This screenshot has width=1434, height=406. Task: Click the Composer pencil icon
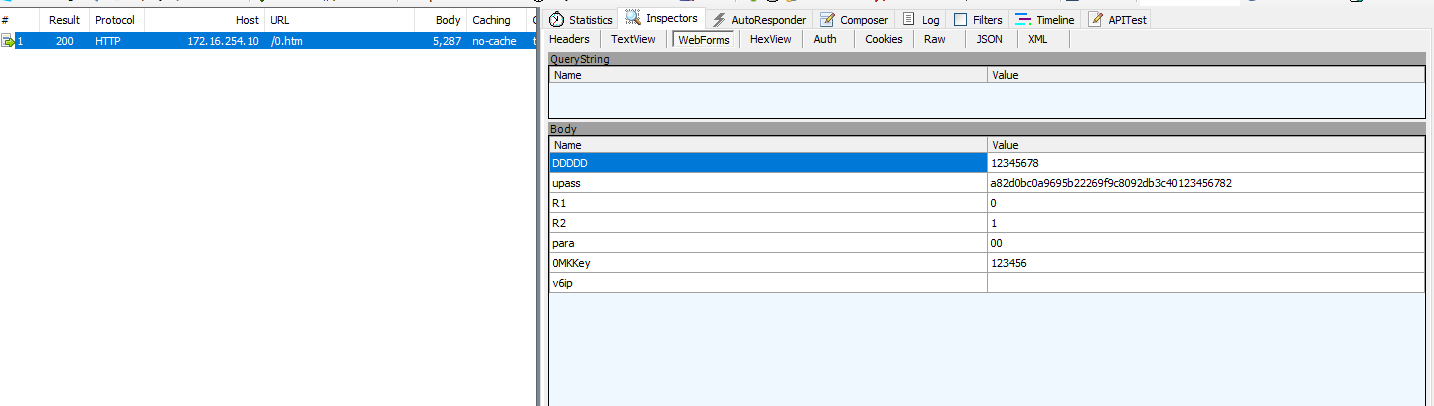(x=827, y=19)
